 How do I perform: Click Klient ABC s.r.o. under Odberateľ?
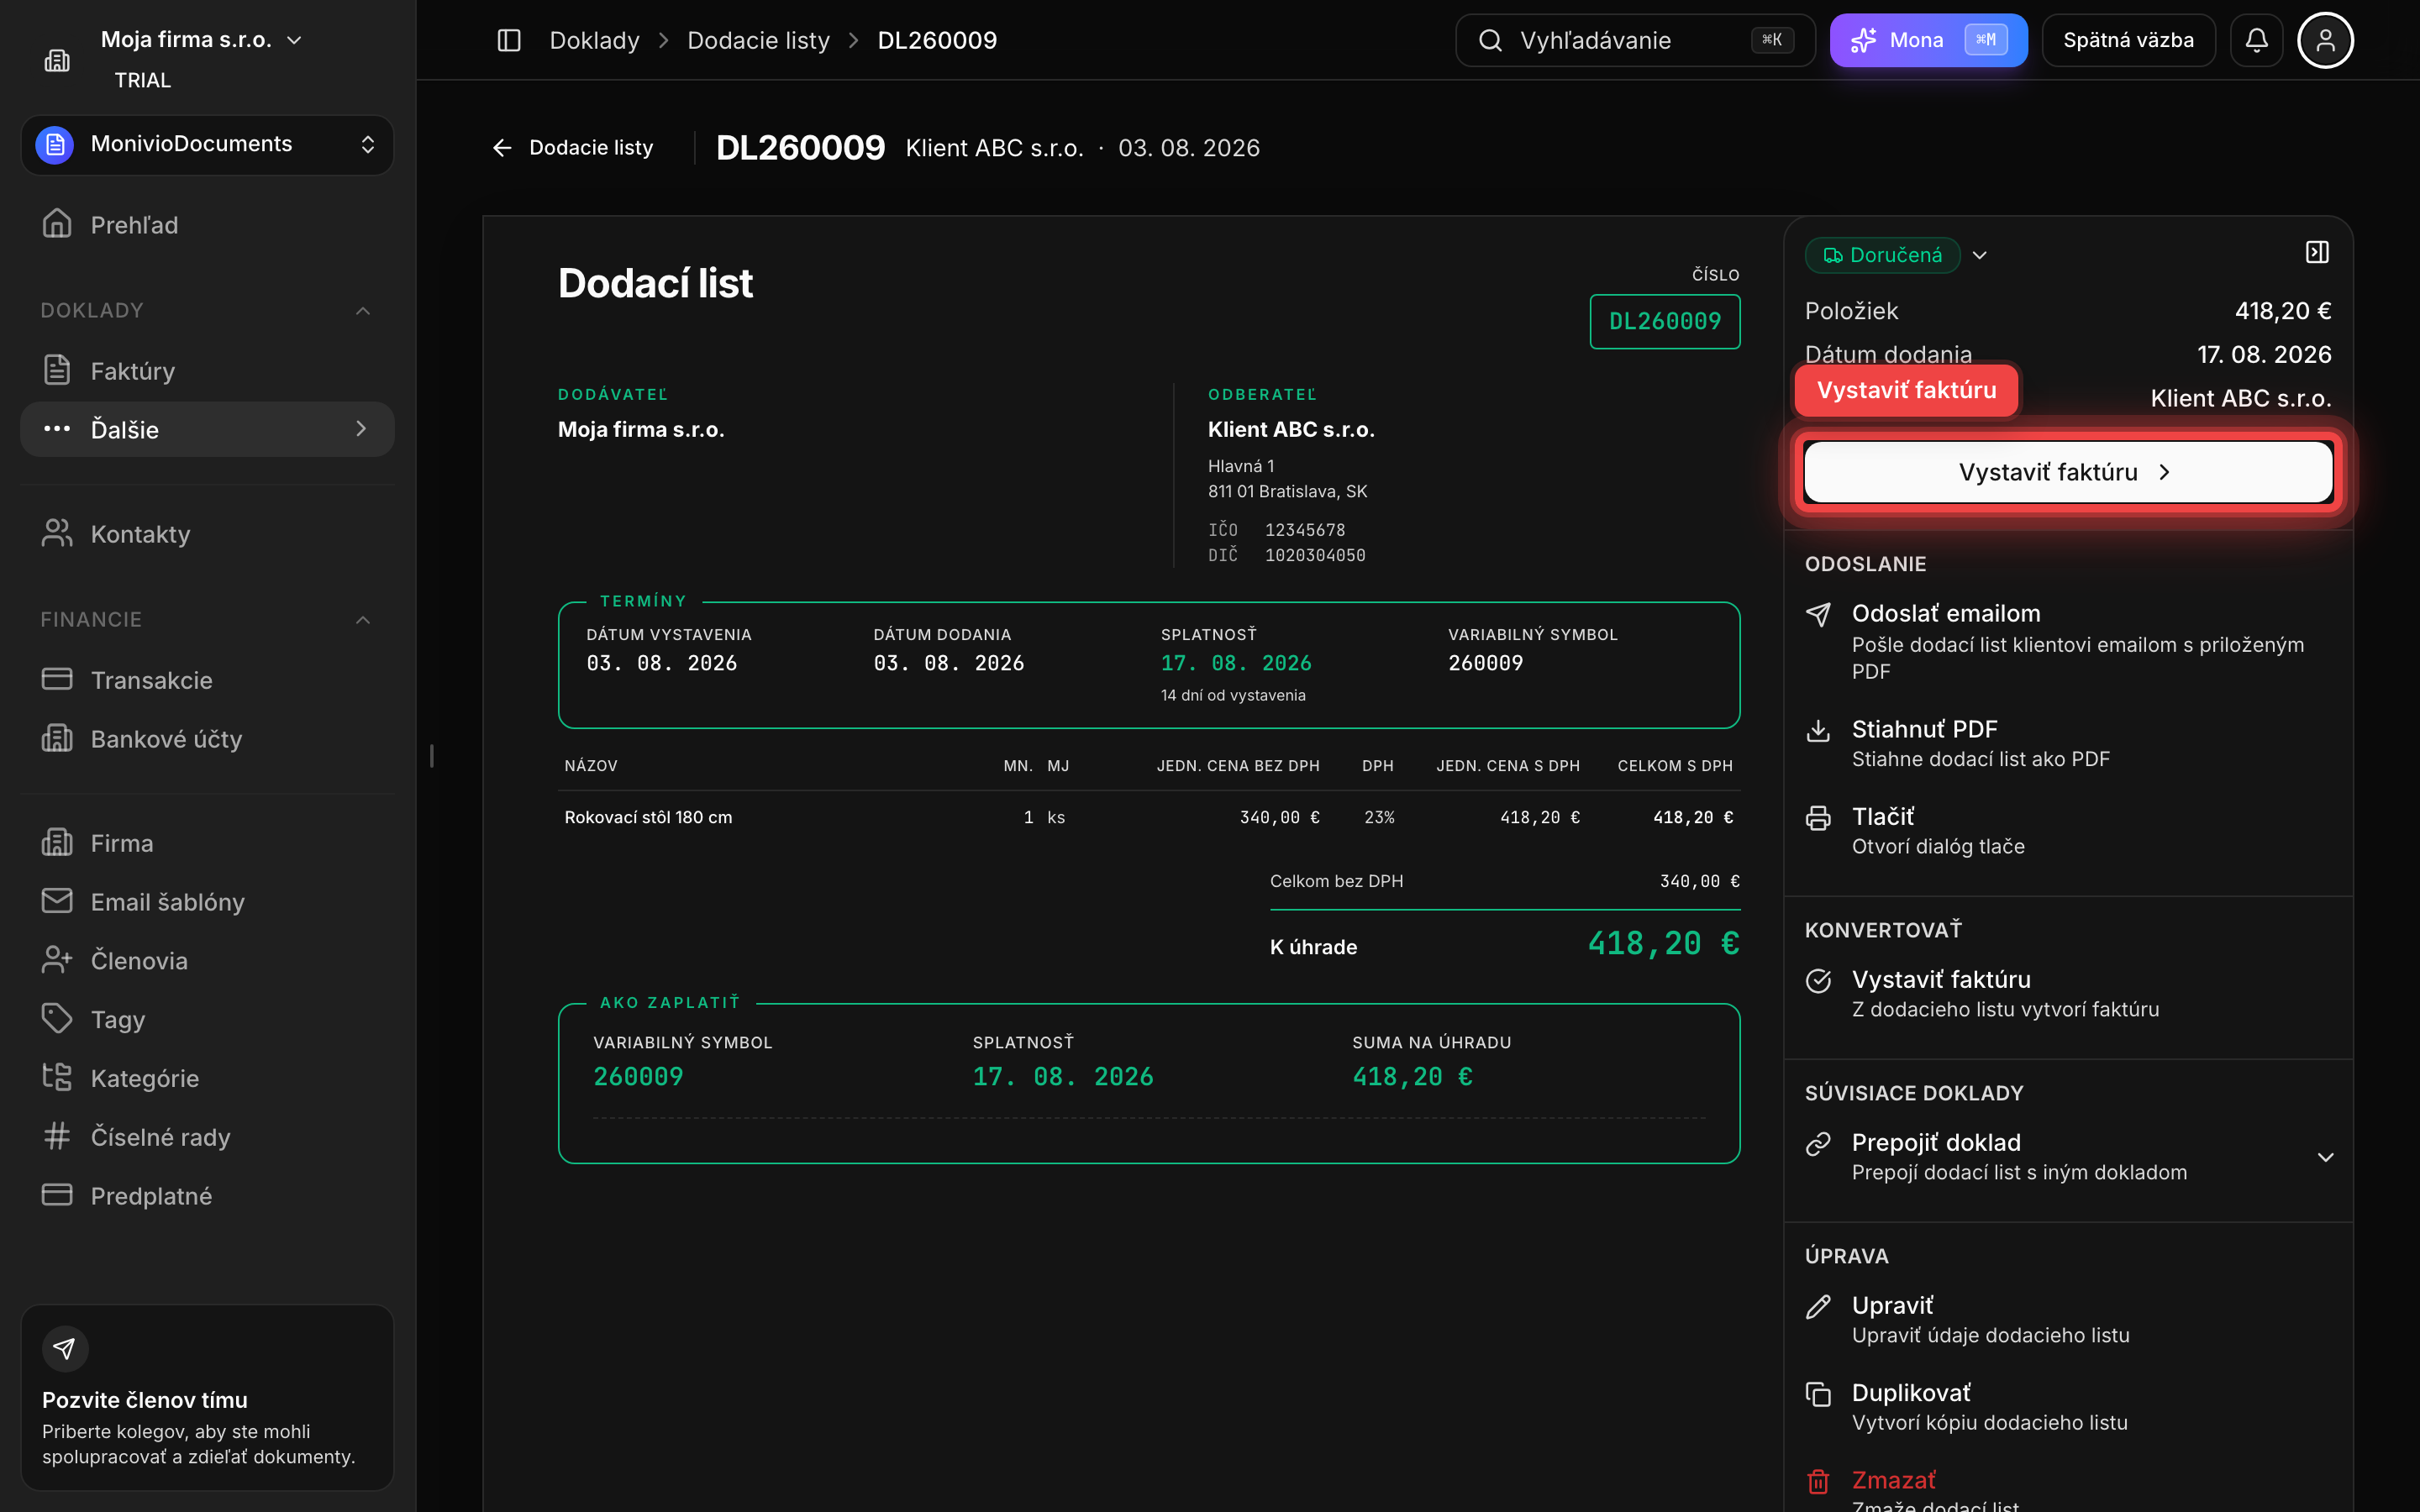1291,429
